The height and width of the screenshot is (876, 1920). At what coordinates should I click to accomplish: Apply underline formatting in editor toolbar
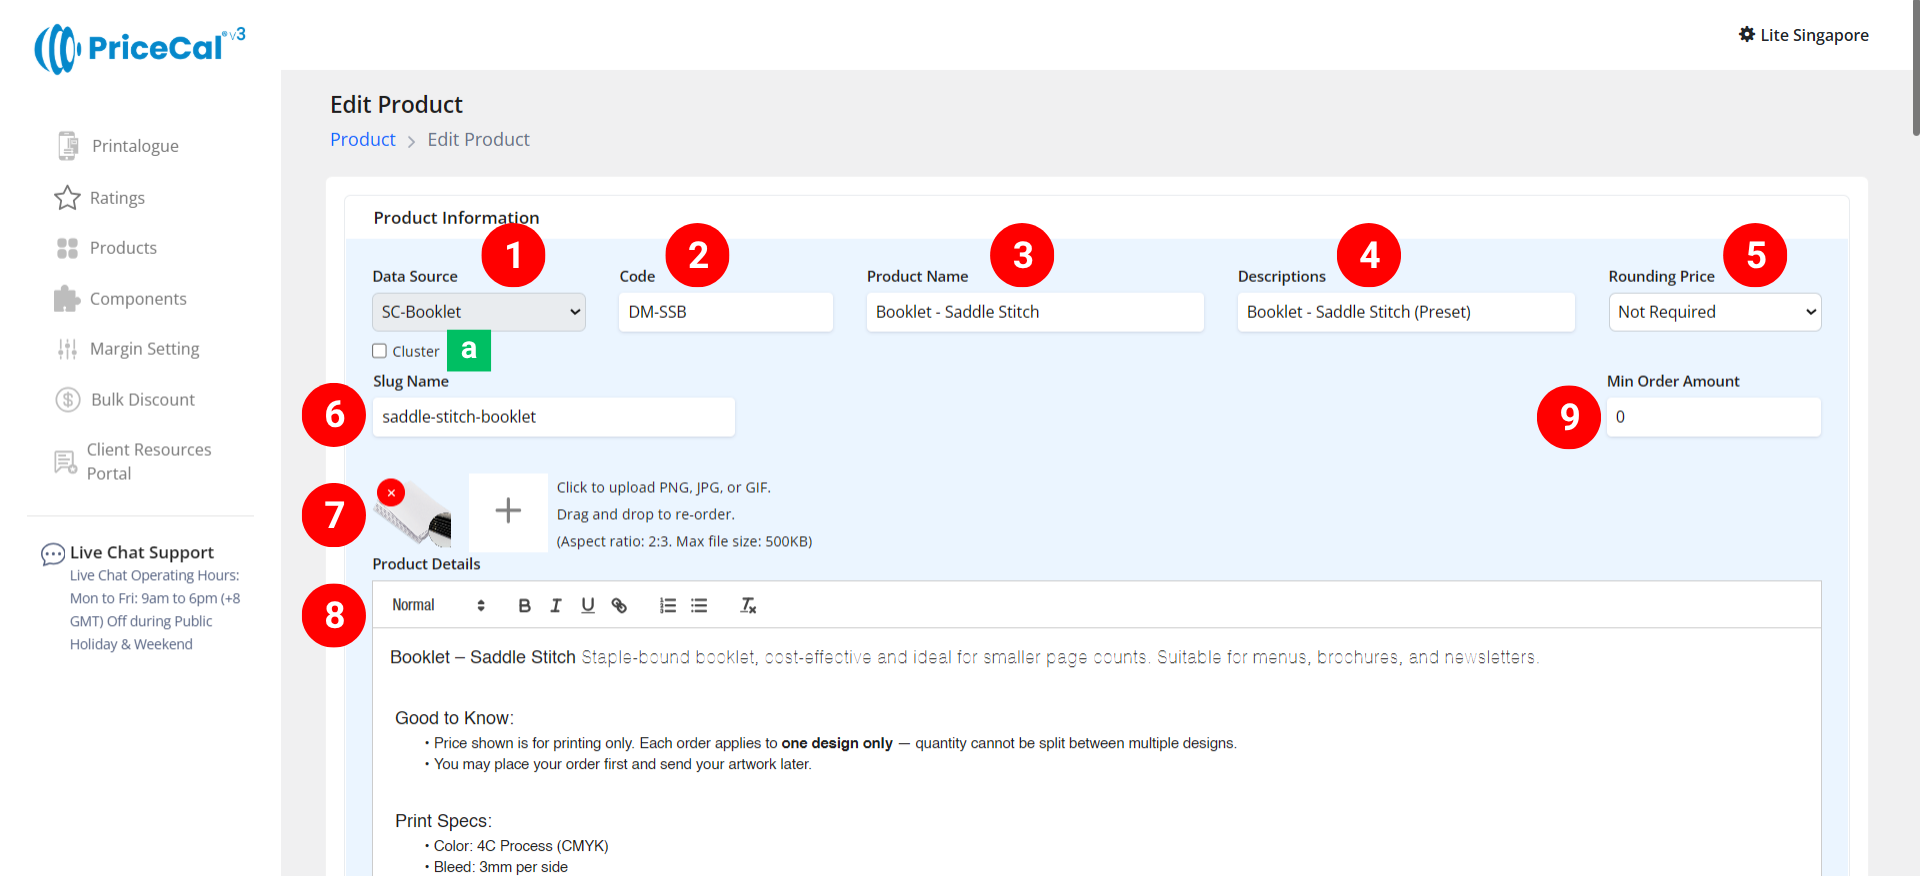pyautogui.click(x=588, y=606)
